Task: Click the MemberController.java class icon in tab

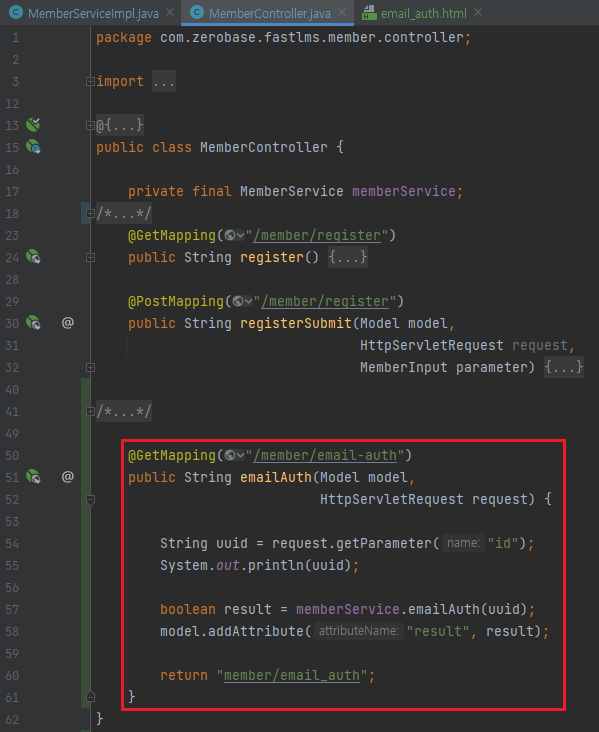Action: (197, 13)
